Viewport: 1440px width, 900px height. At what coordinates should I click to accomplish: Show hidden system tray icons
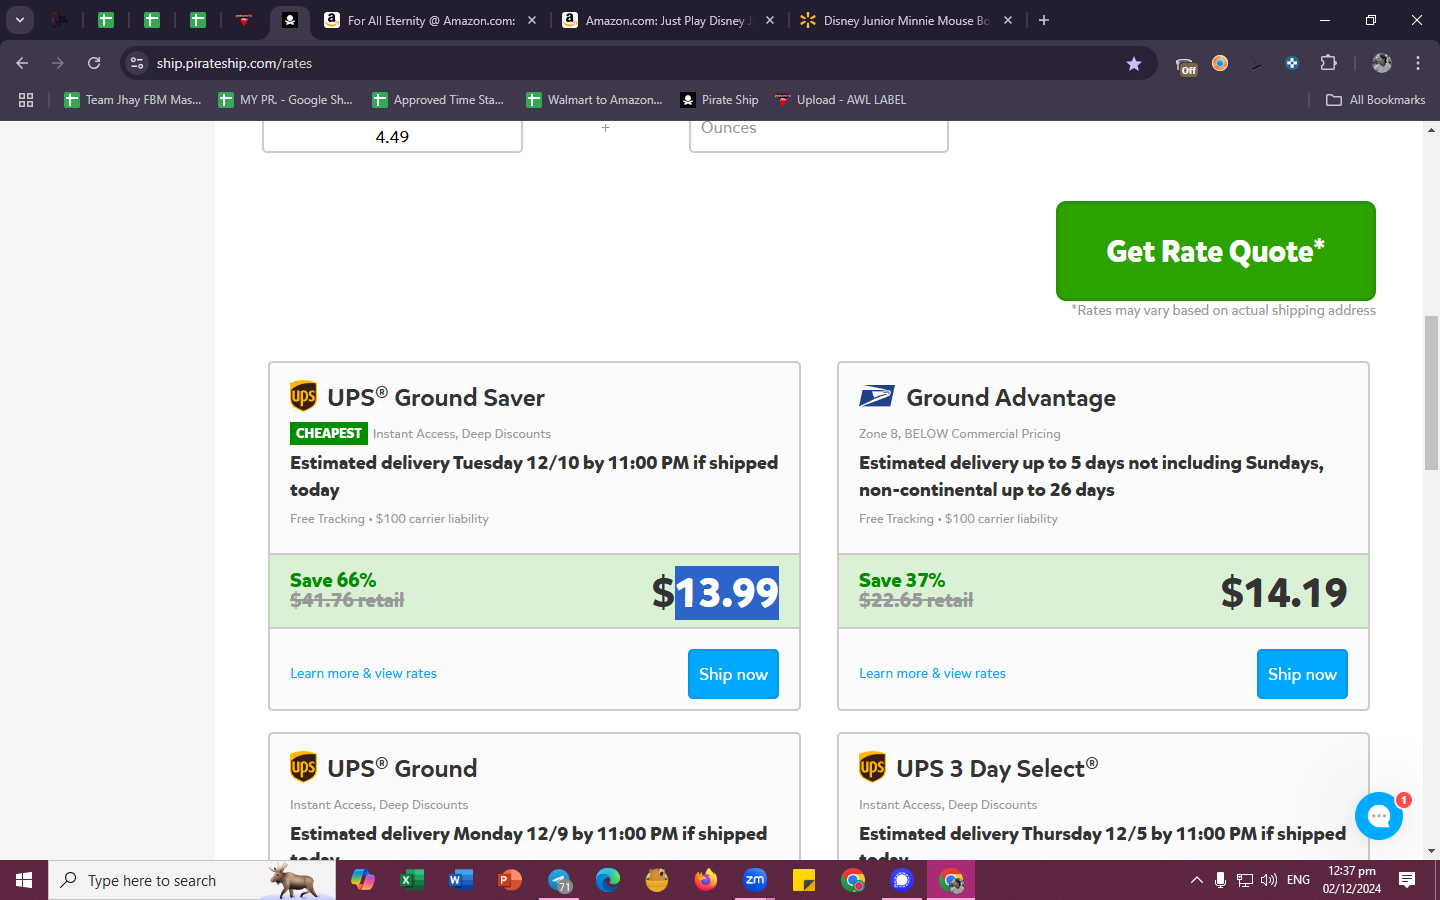pos(1196,880)
